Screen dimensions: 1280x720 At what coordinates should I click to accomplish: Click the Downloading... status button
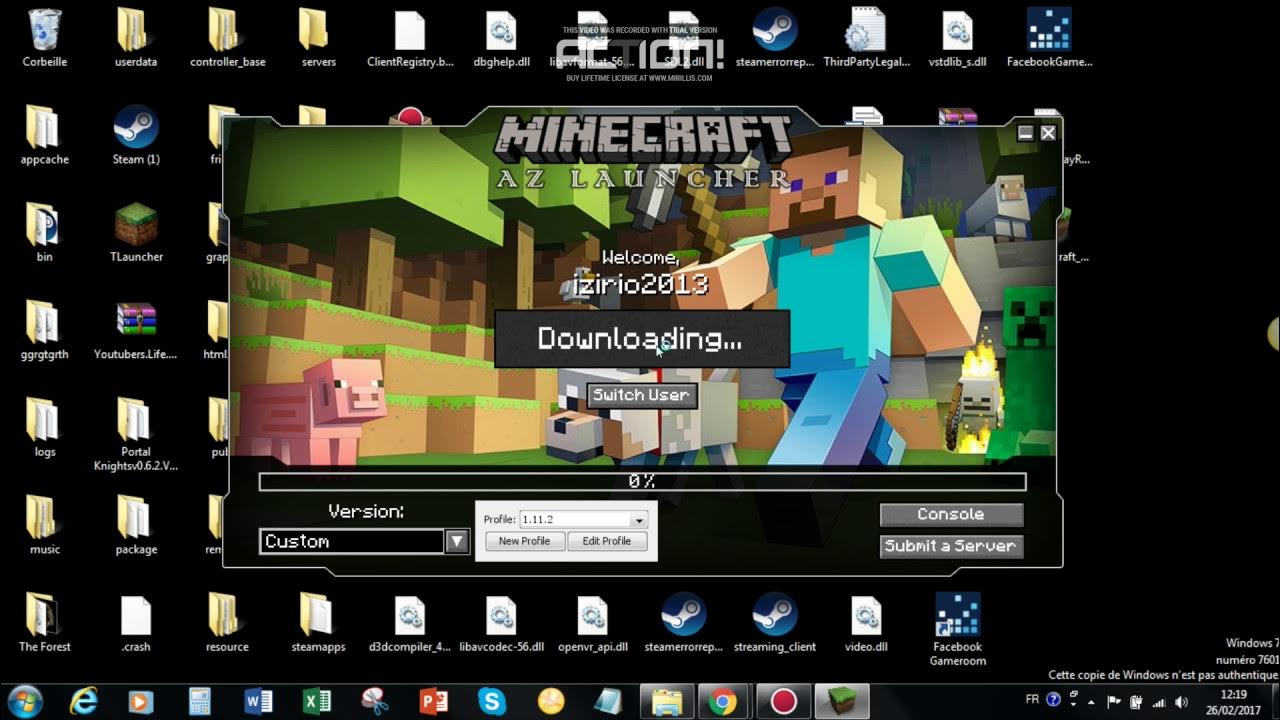coord(642,339)
